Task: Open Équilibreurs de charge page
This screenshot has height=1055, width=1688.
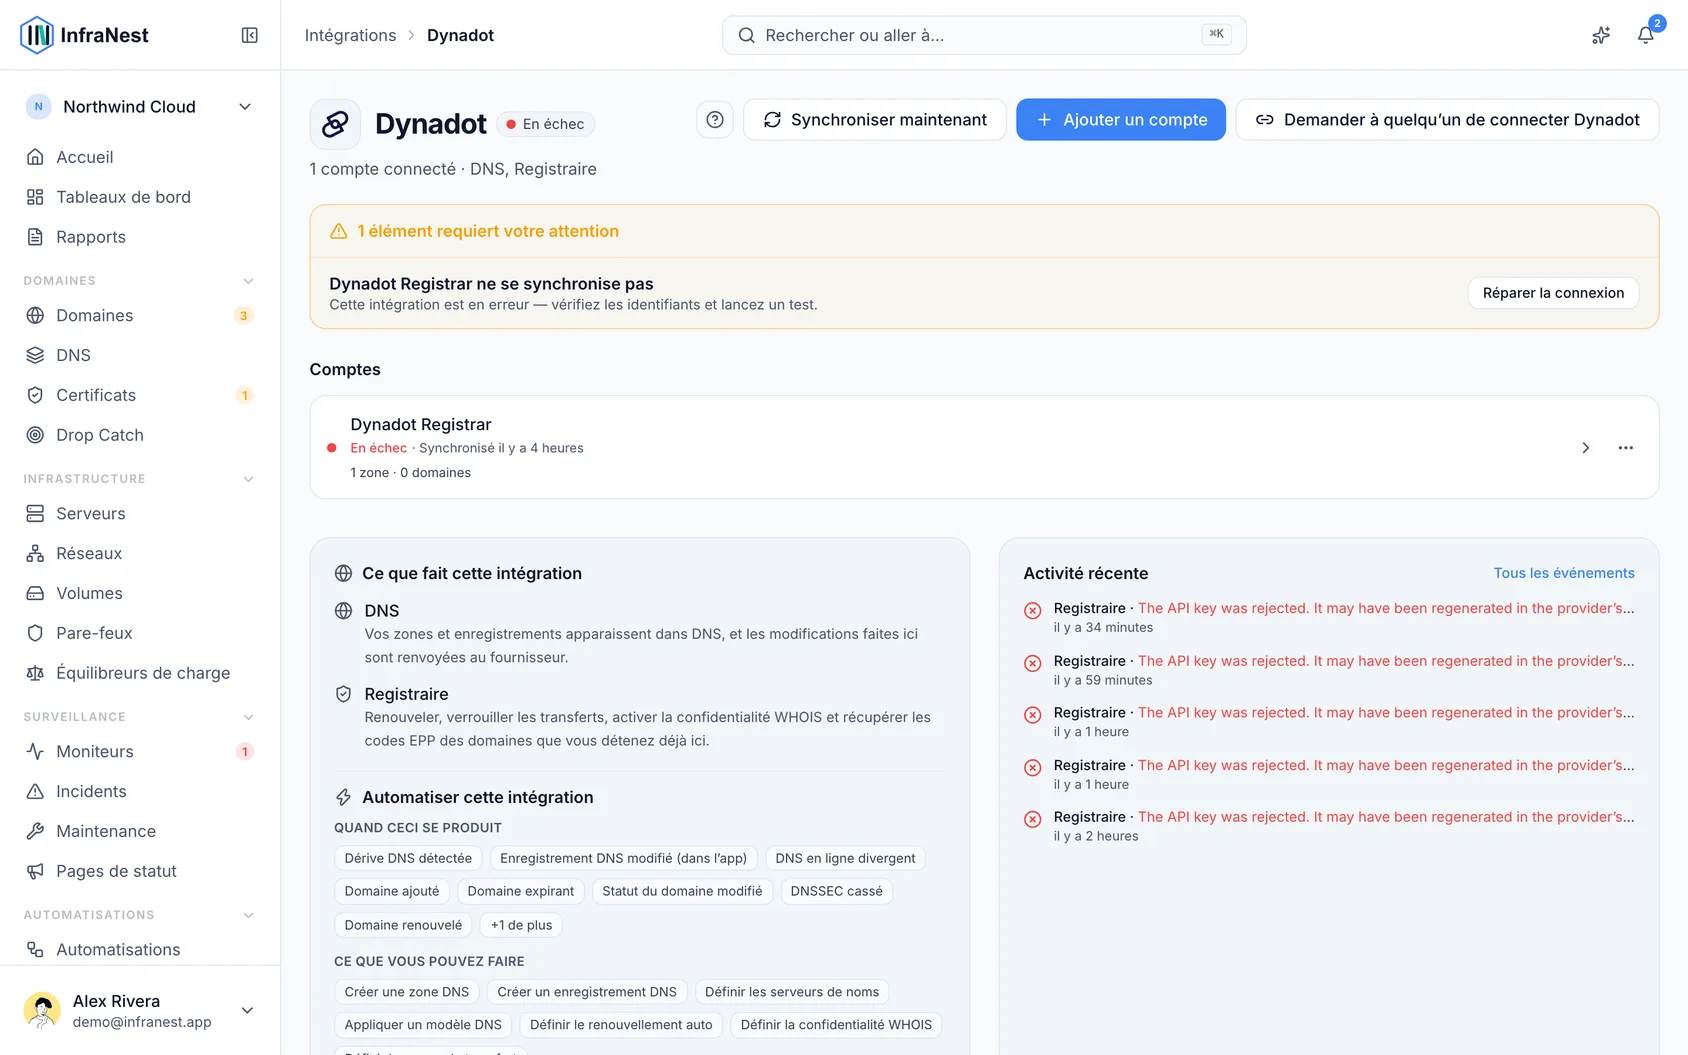Action: coord(140,673)
